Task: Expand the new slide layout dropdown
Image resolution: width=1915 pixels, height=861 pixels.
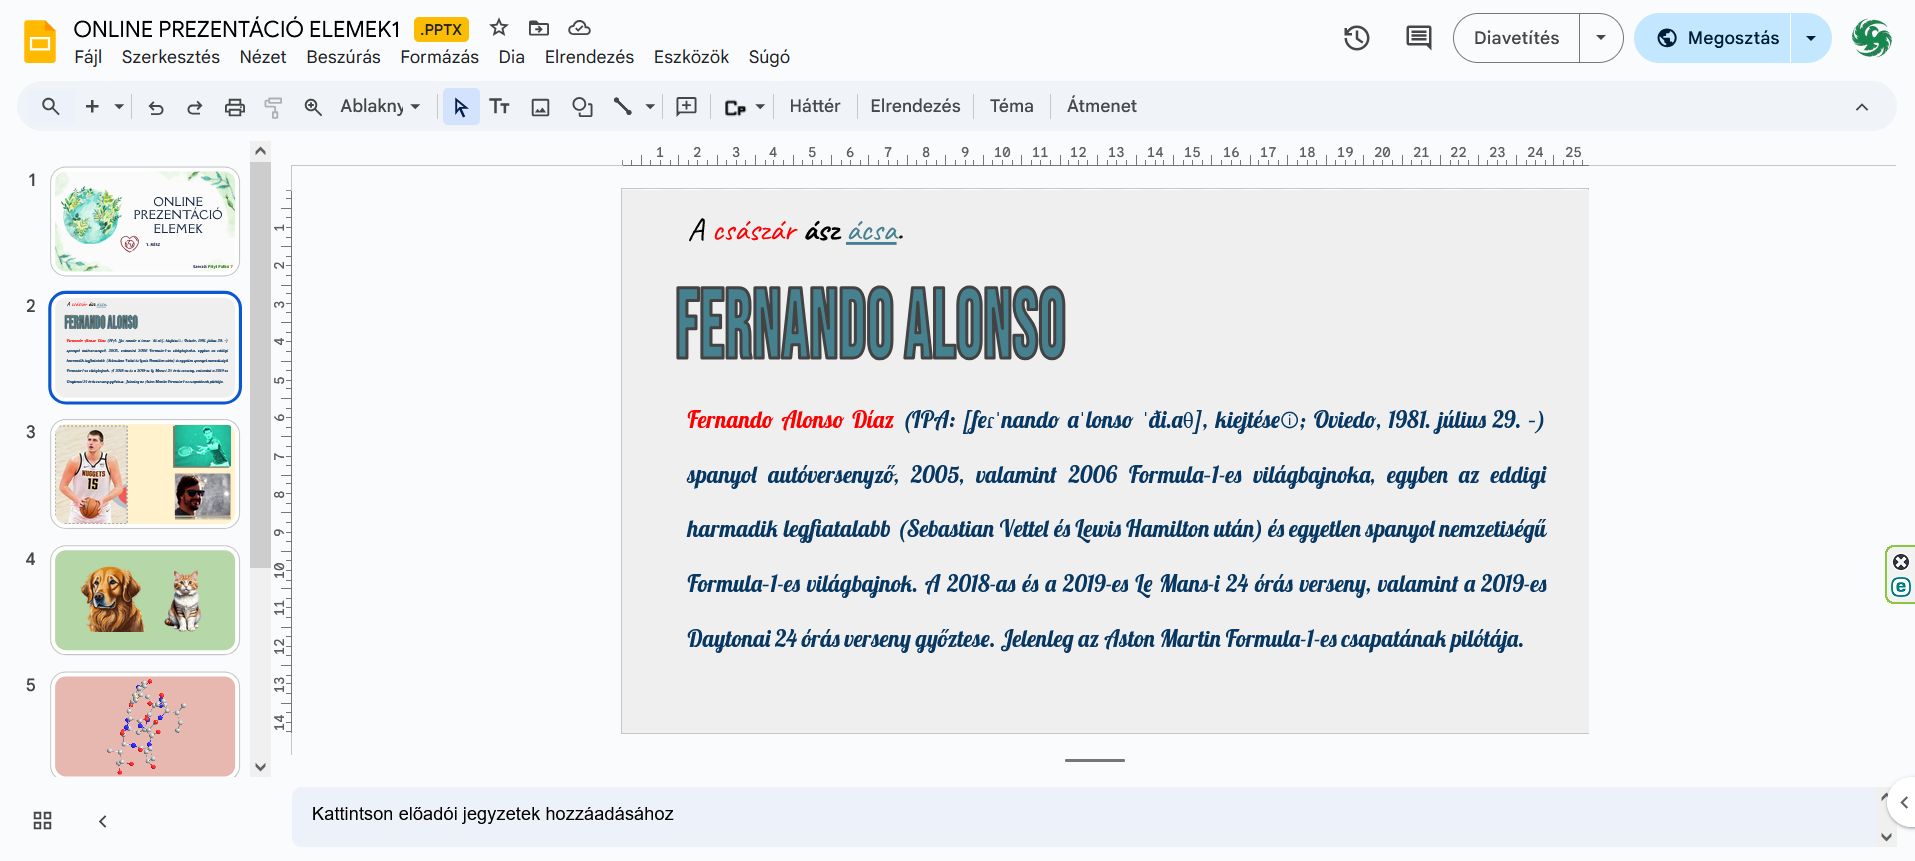Action: [x=119, y=106]
